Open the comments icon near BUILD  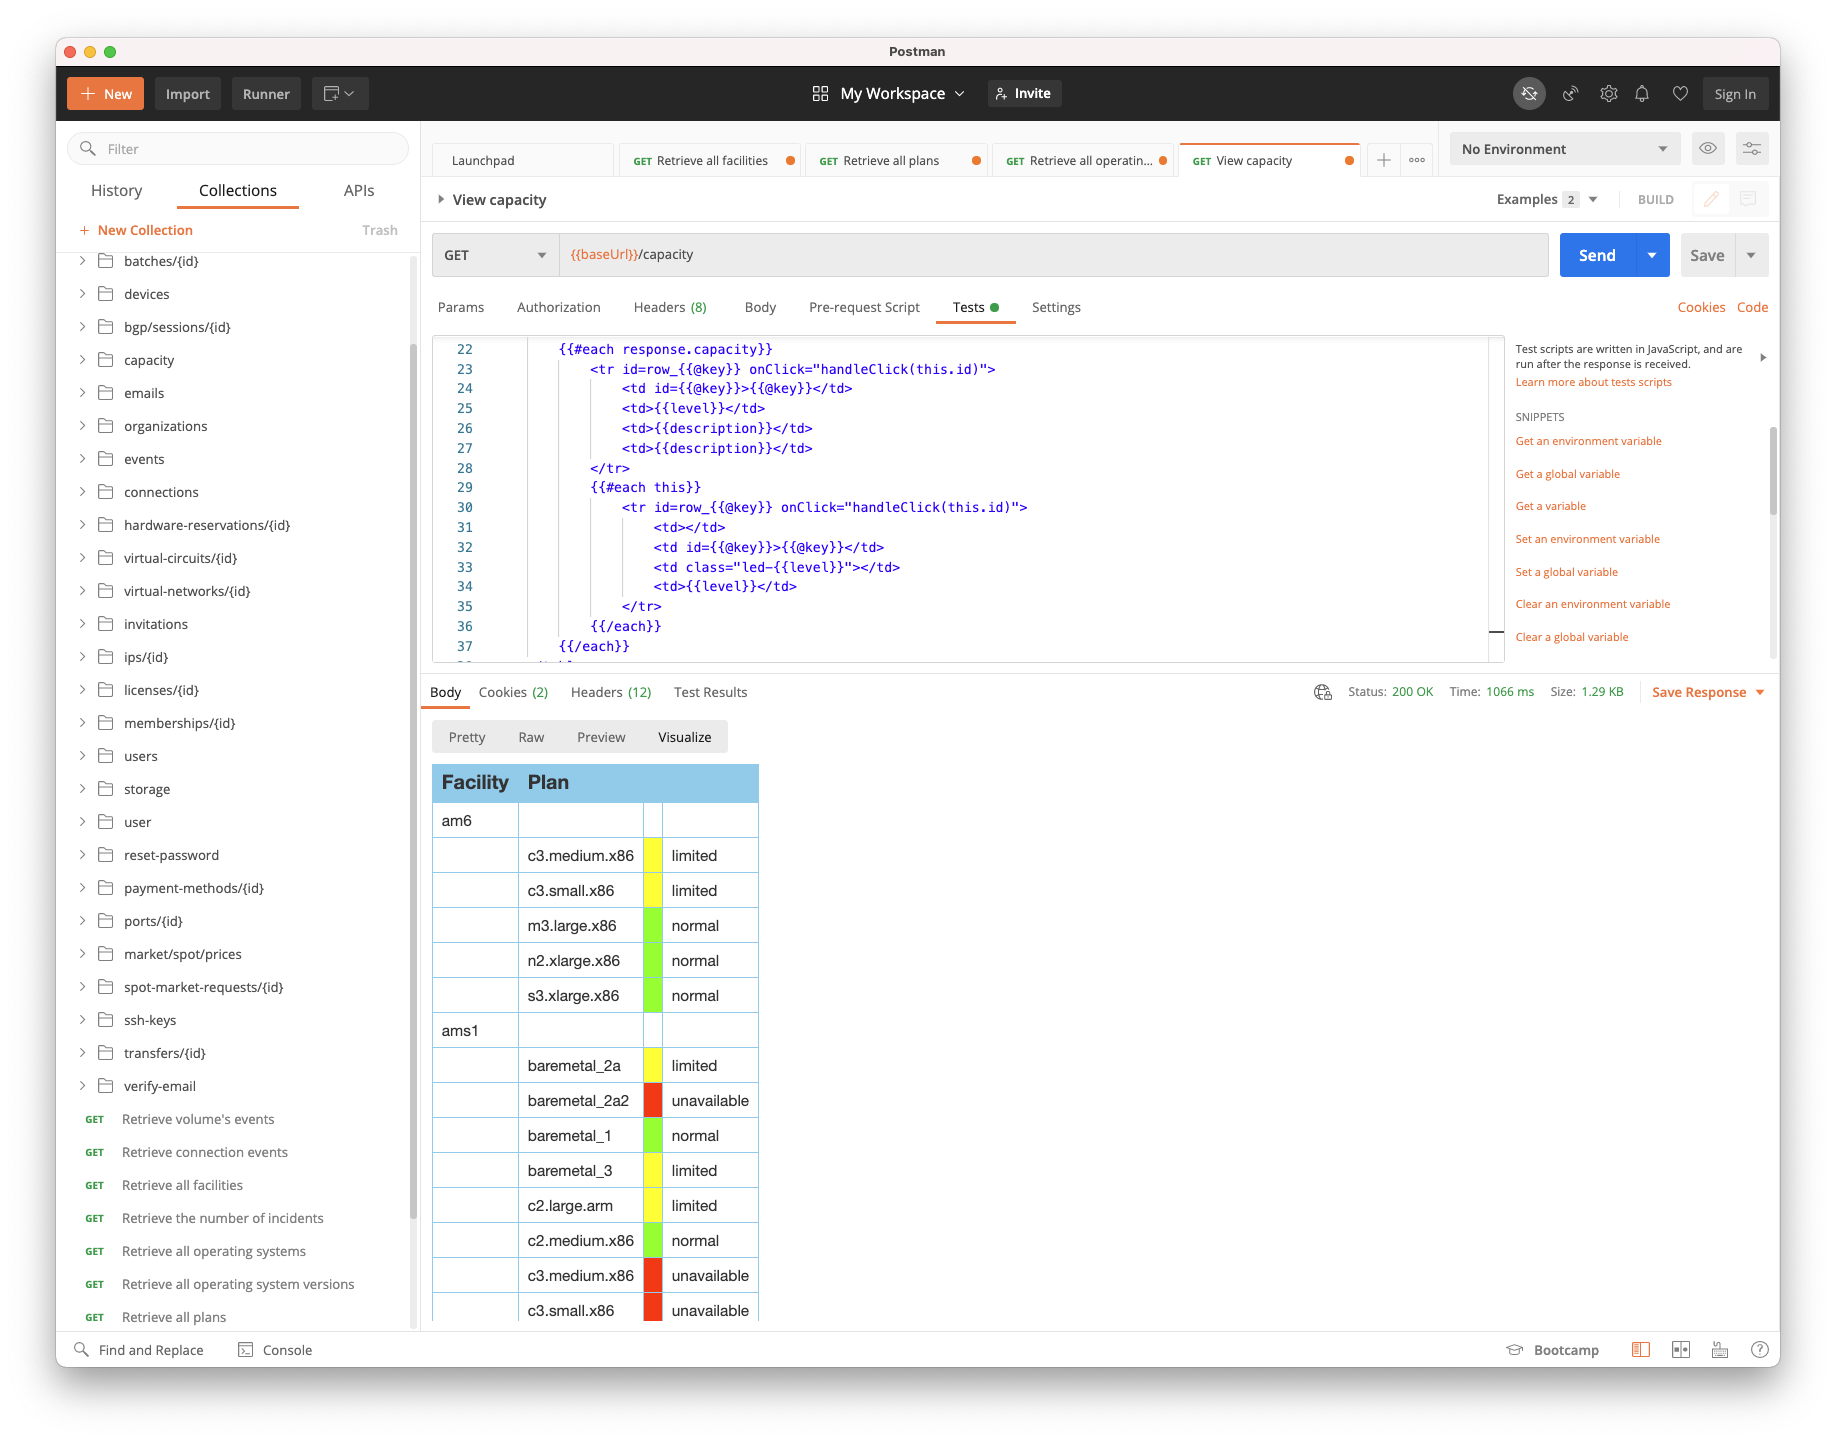point(1748,199)
